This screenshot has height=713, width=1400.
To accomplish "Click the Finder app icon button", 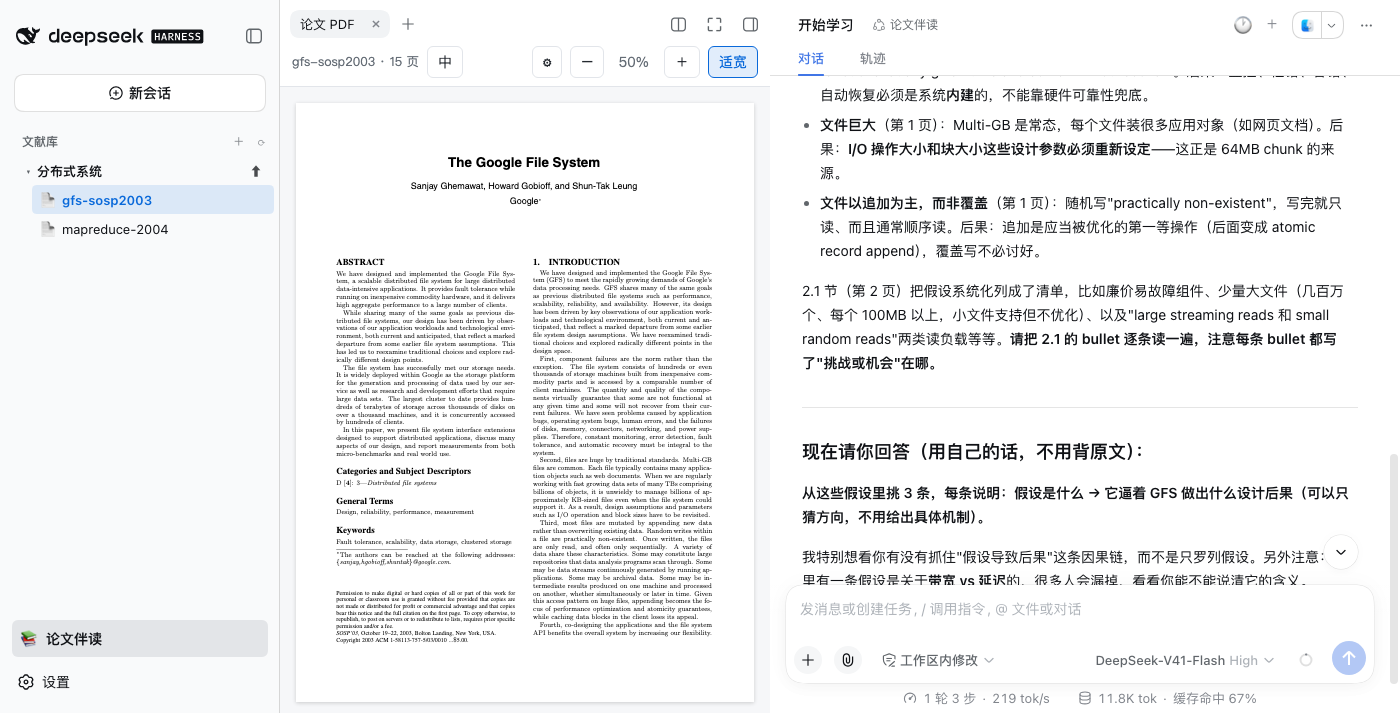I will tap(1308, 25).
